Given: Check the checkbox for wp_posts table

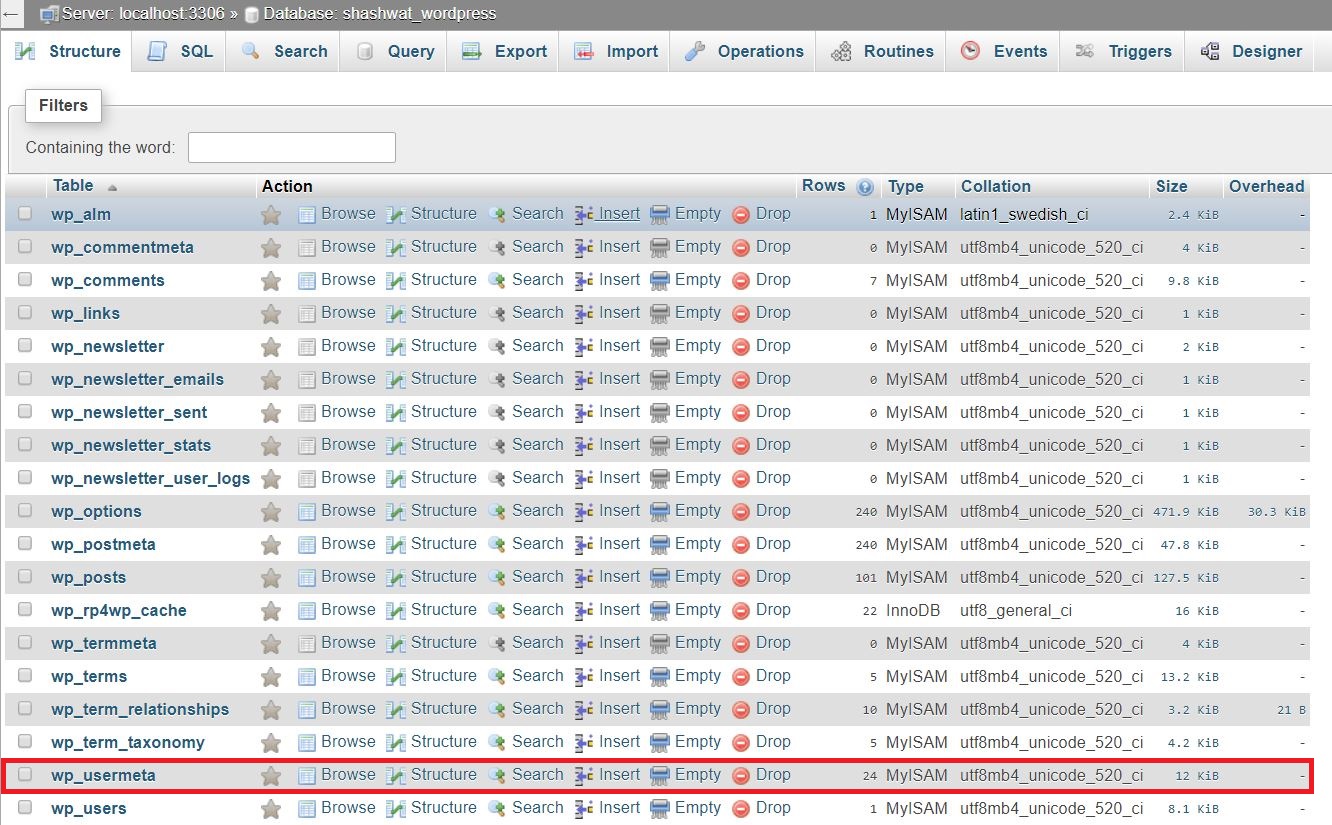Looking at the screenshot, I should coord(24,577).
